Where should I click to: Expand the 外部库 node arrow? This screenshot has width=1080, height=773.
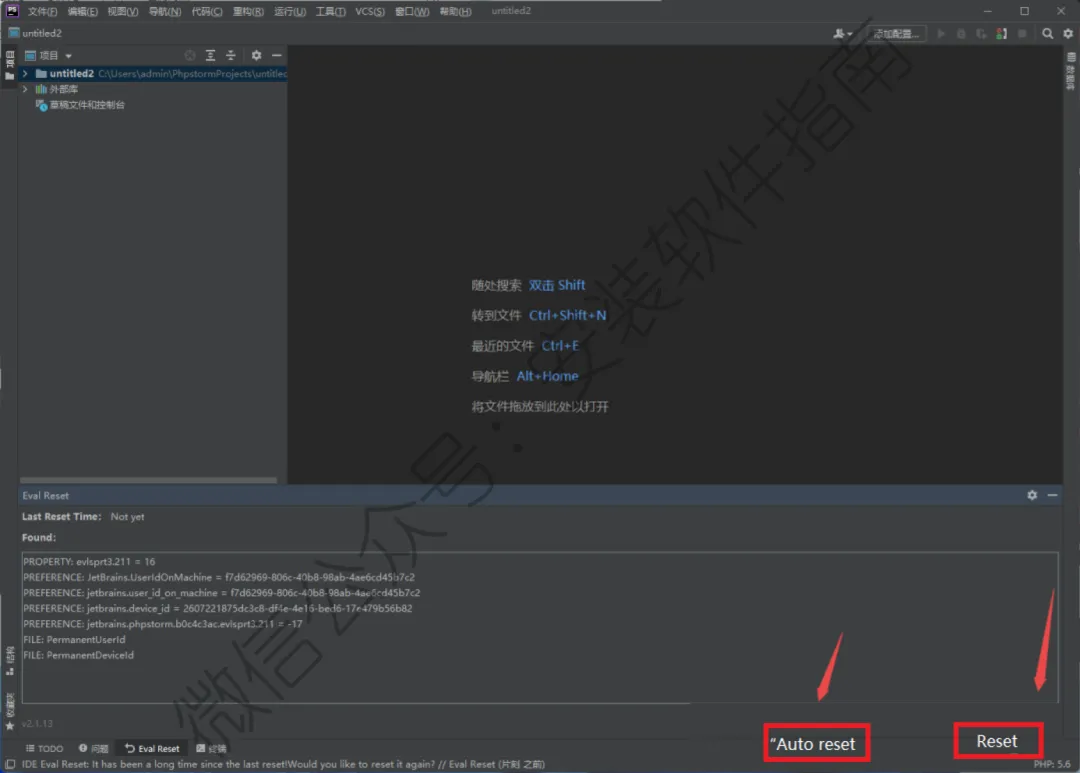pyautogui.click(x=25, y=89)
